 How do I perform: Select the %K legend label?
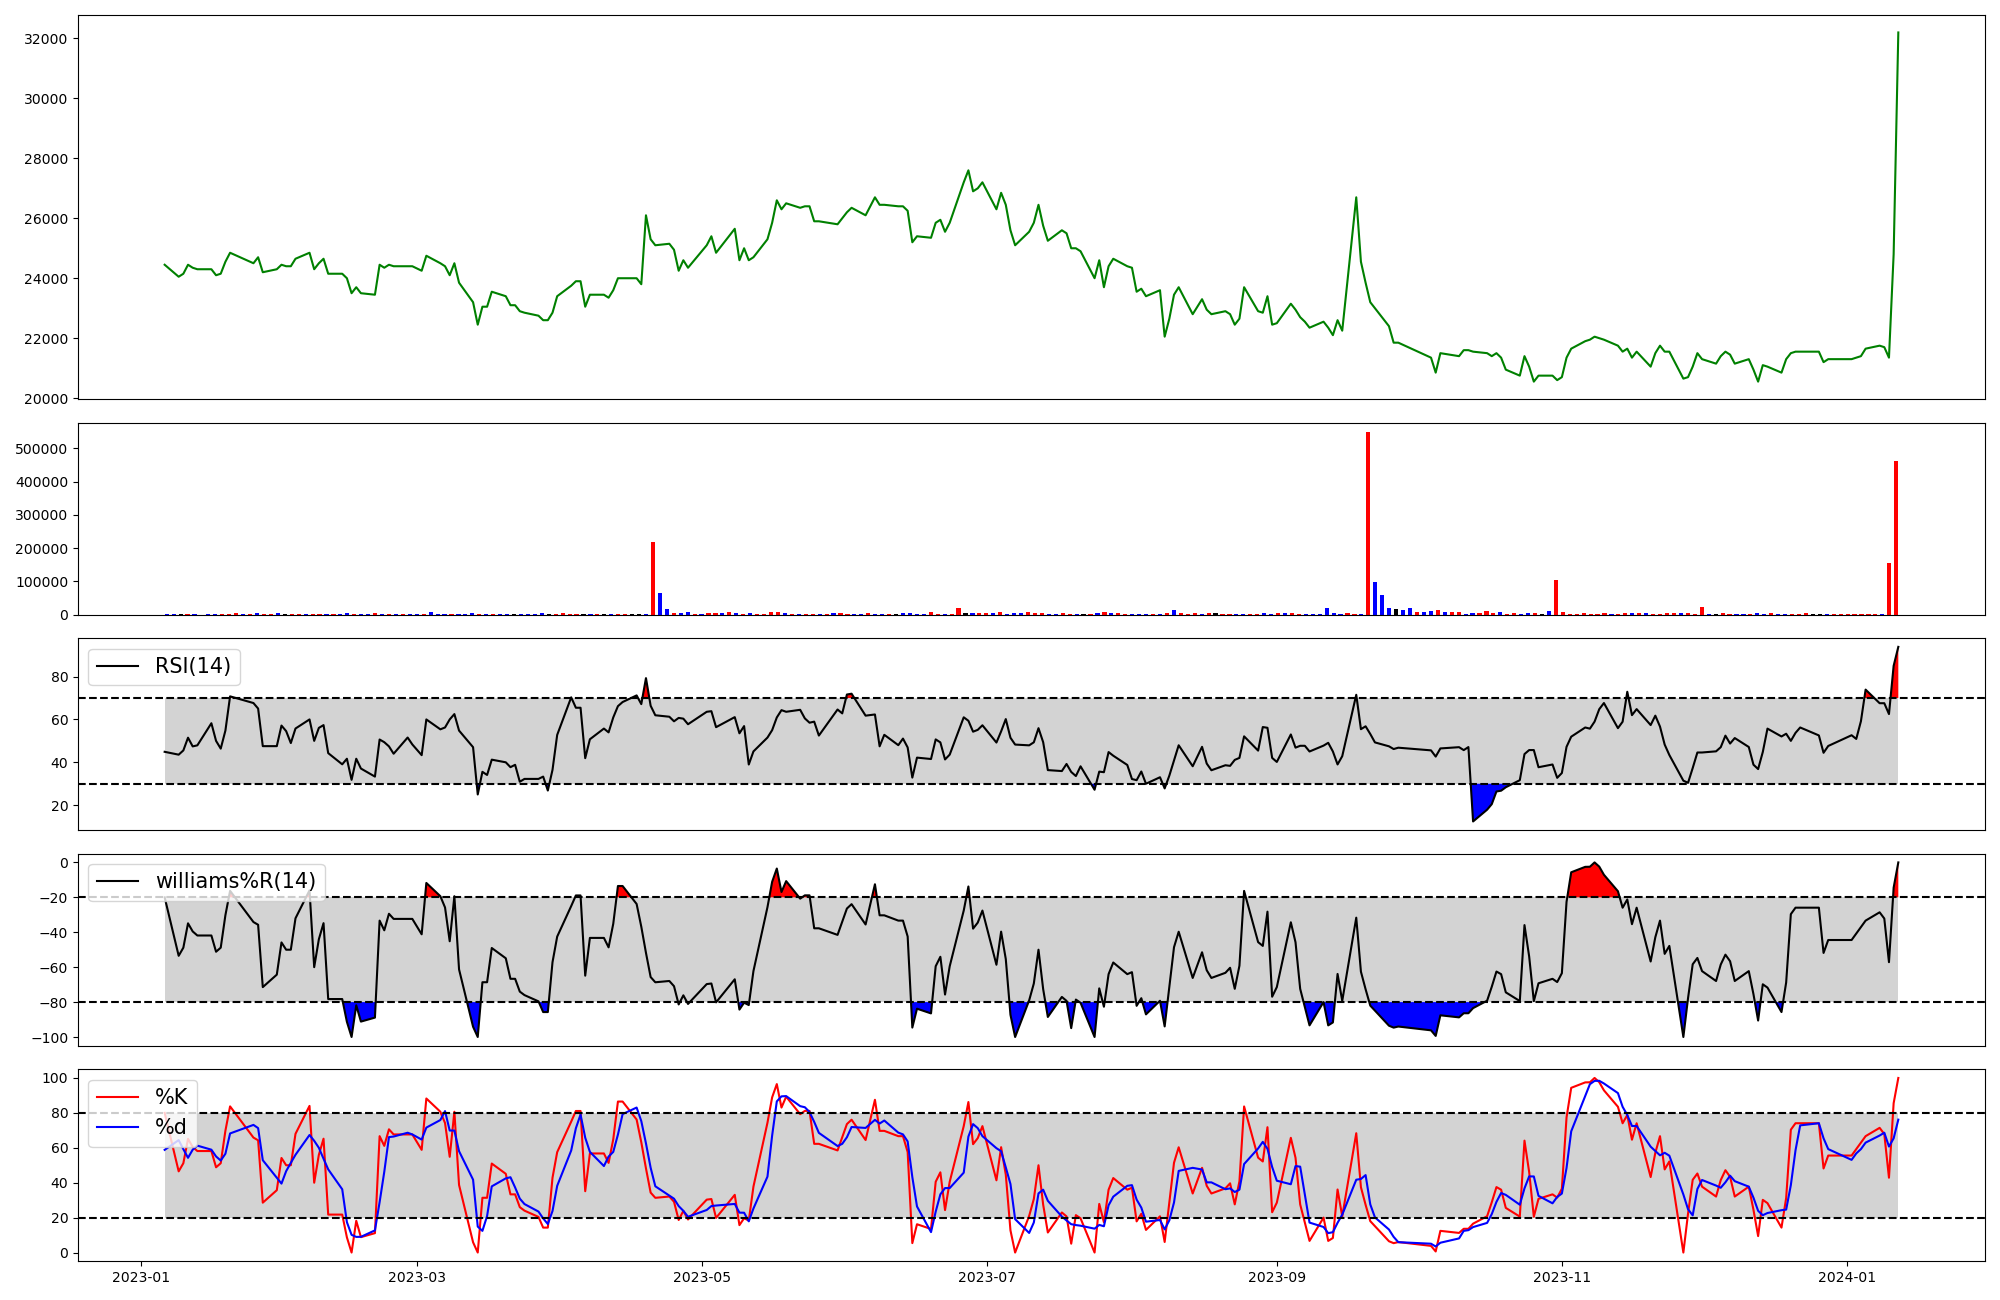pos(171,1097)
